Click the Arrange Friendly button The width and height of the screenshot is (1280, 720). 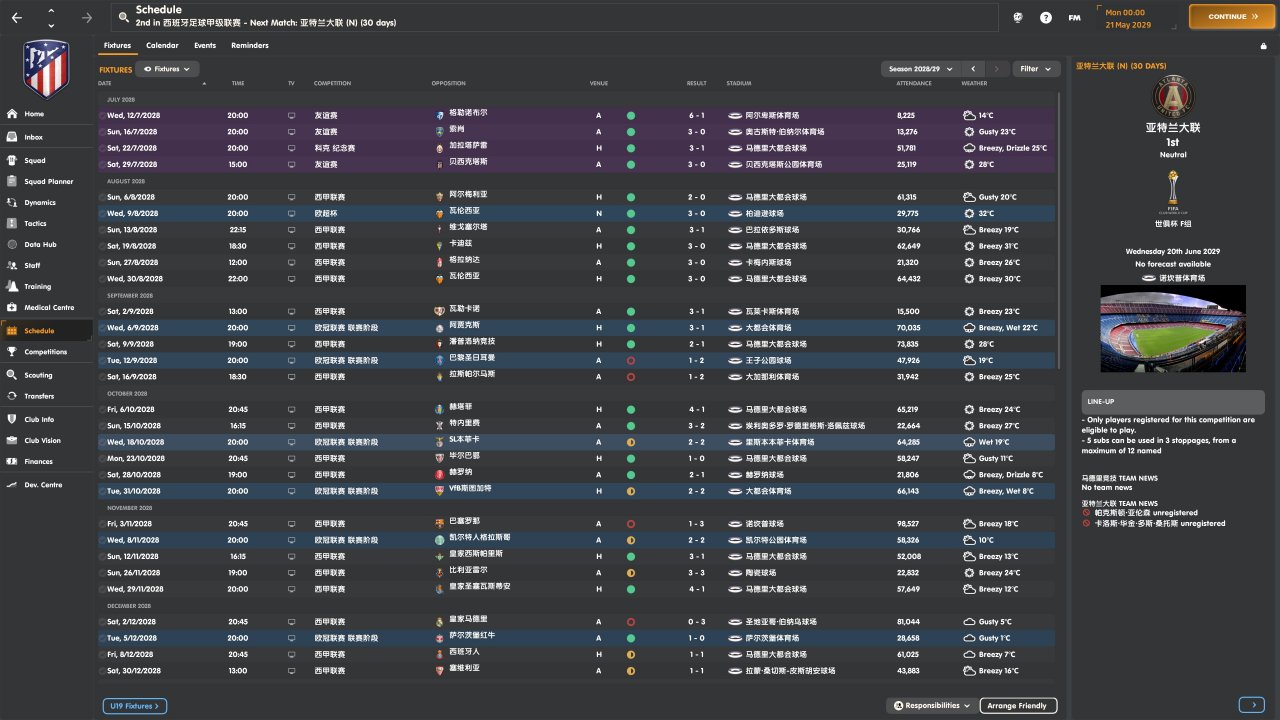[x=1017, y=706]
